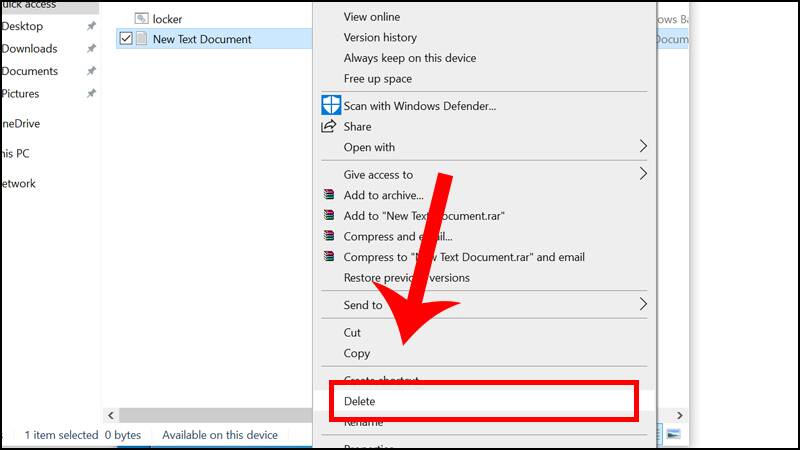Open Downloads in Quick access sidebar
Screen dimensions: 800x450
click(30, 49)
